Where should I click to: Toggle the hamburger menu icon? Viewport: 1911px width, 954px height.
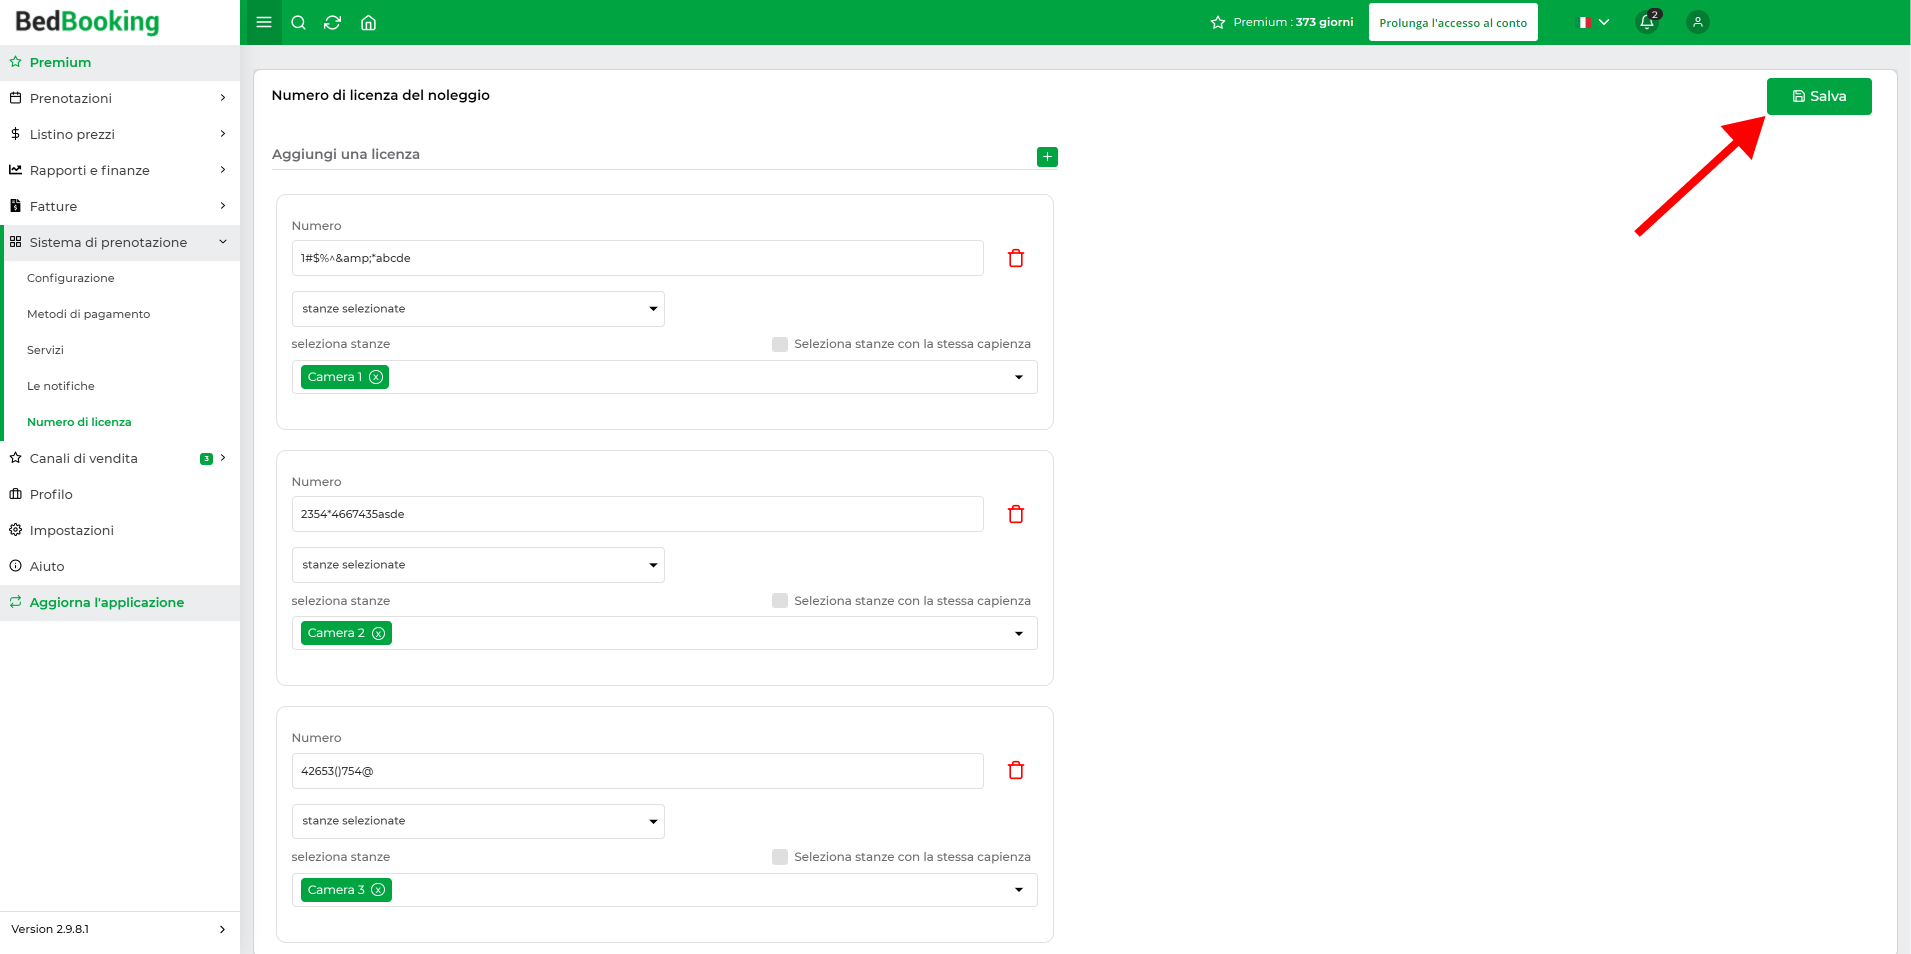(x=264, y=22)
